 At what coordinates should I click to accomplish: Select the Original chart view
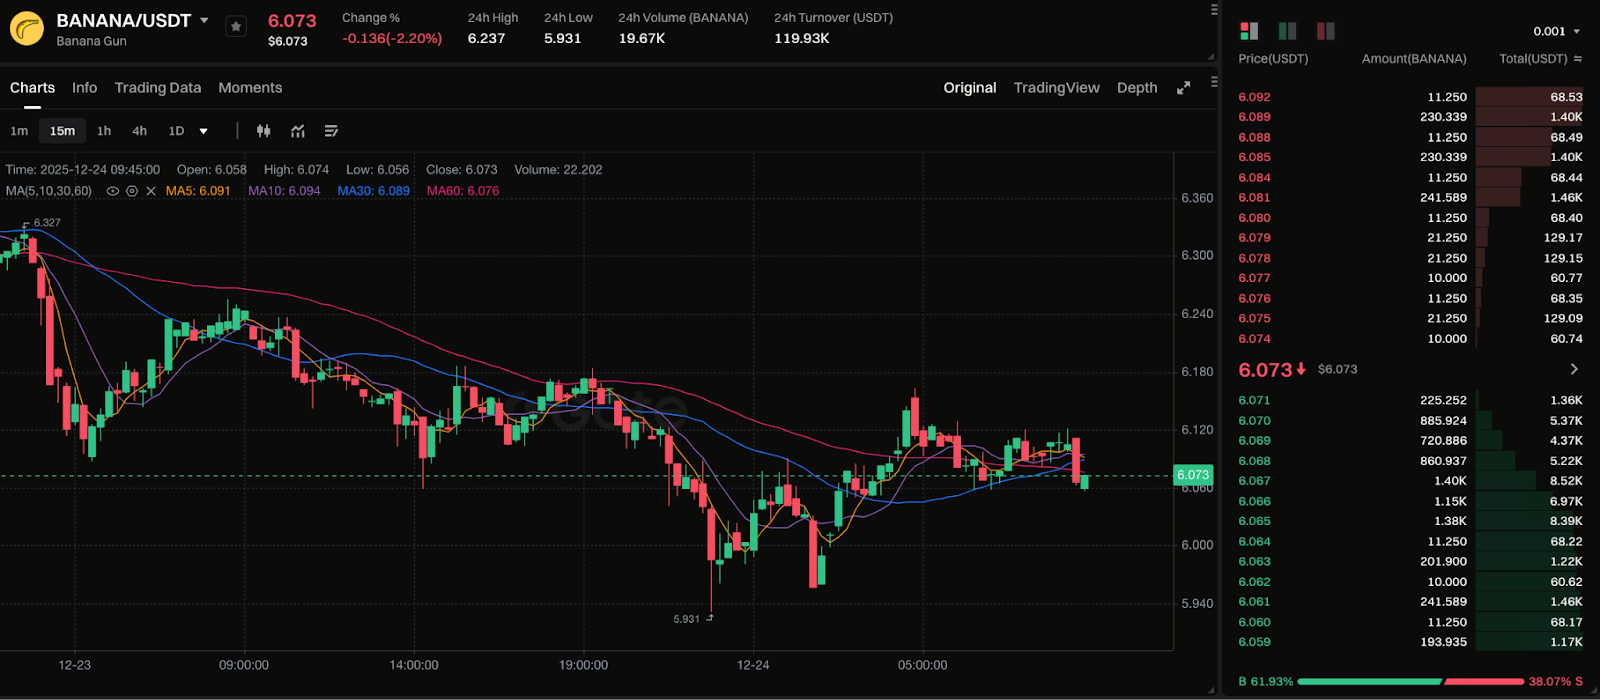(x=970, y=88)
